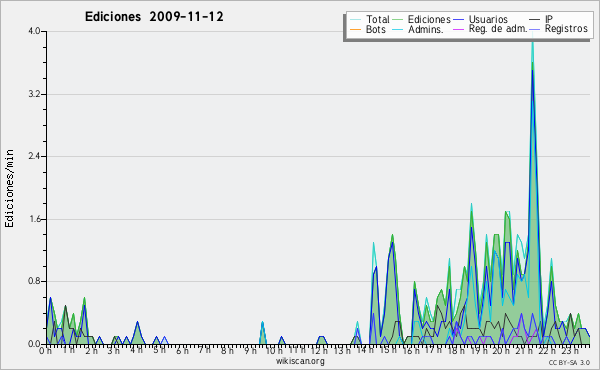Click the orange Bots legend color line

tap(355, 29)
